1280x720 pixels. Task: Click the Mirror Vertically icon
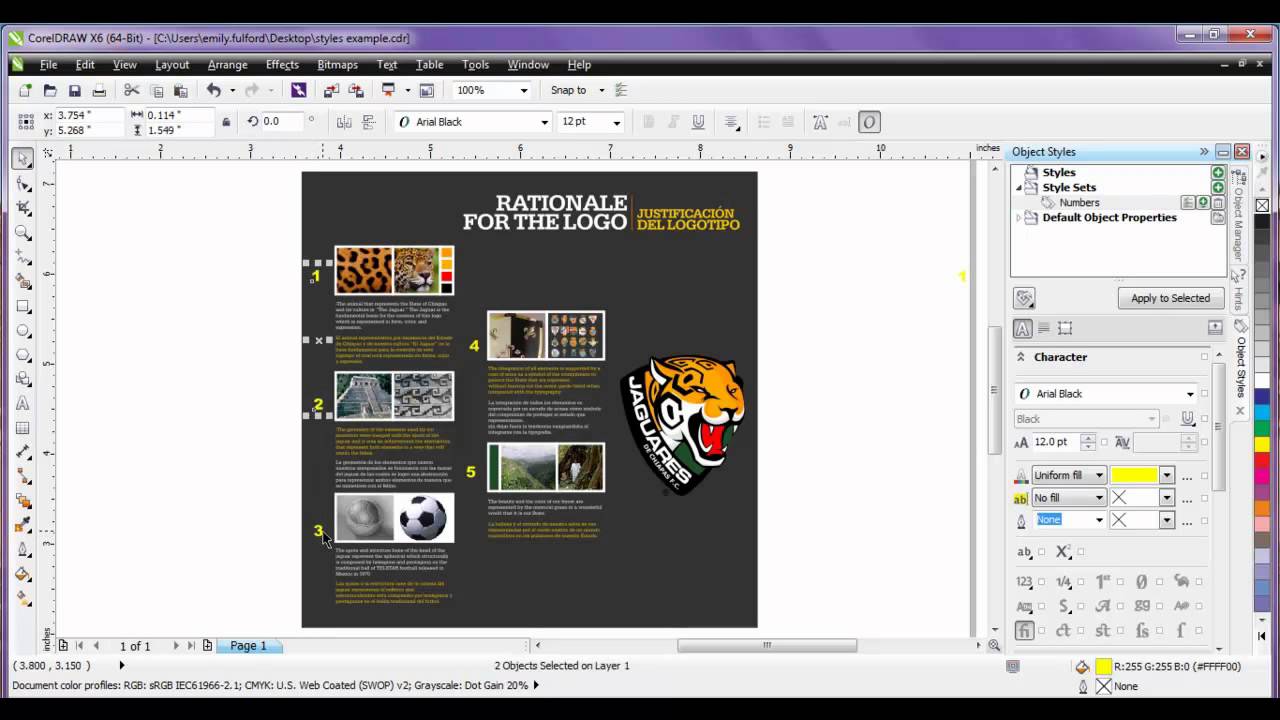pyautogui.click(x=368, y=122)
